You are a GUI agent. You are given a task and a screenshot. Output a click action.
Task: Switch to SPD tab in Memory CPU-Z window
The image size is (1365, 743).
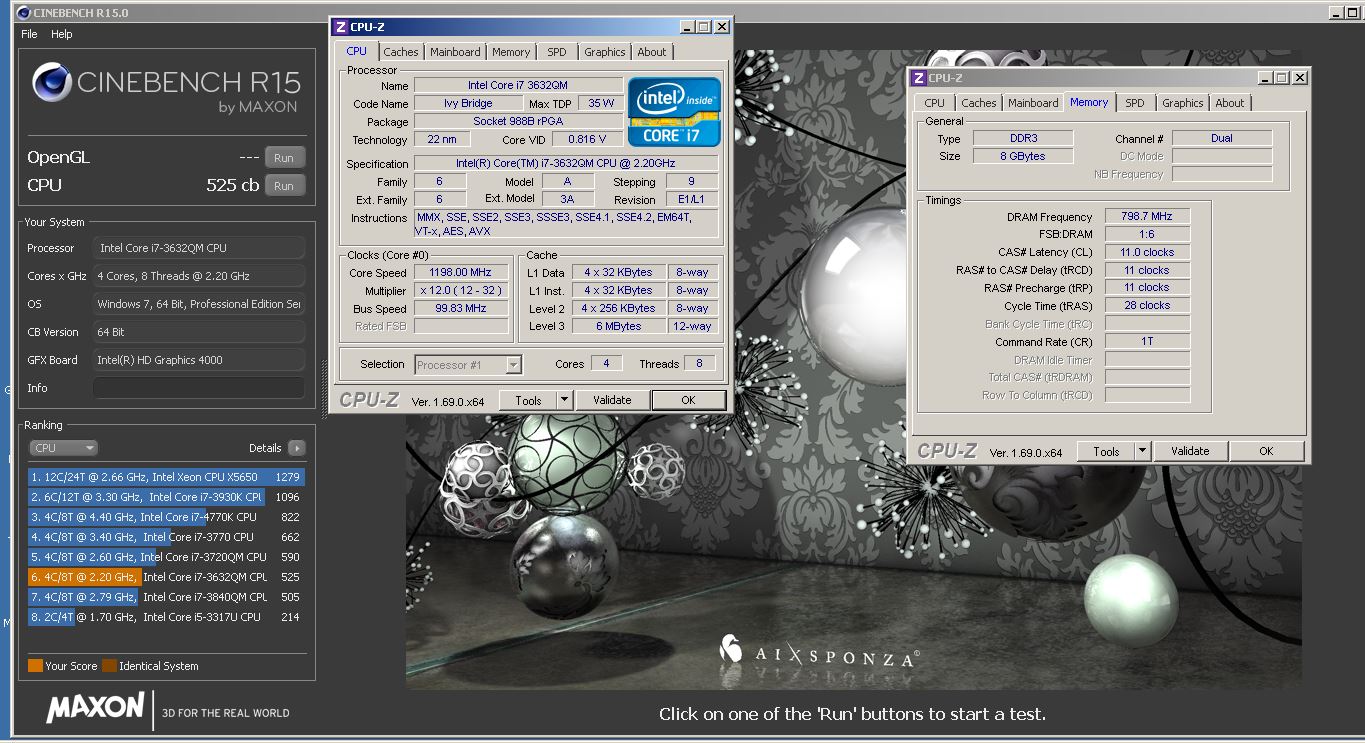click(1135, 103)
